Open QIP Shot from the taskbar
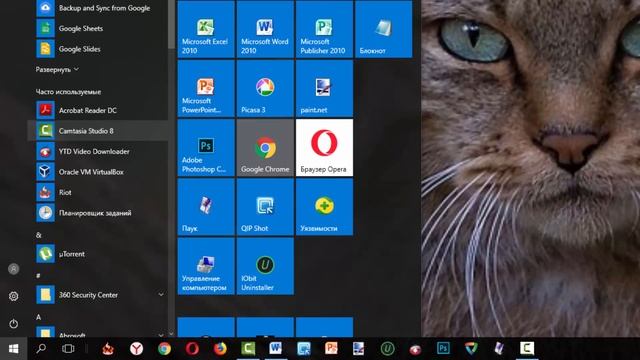640x360 pixels. (304, 349)
